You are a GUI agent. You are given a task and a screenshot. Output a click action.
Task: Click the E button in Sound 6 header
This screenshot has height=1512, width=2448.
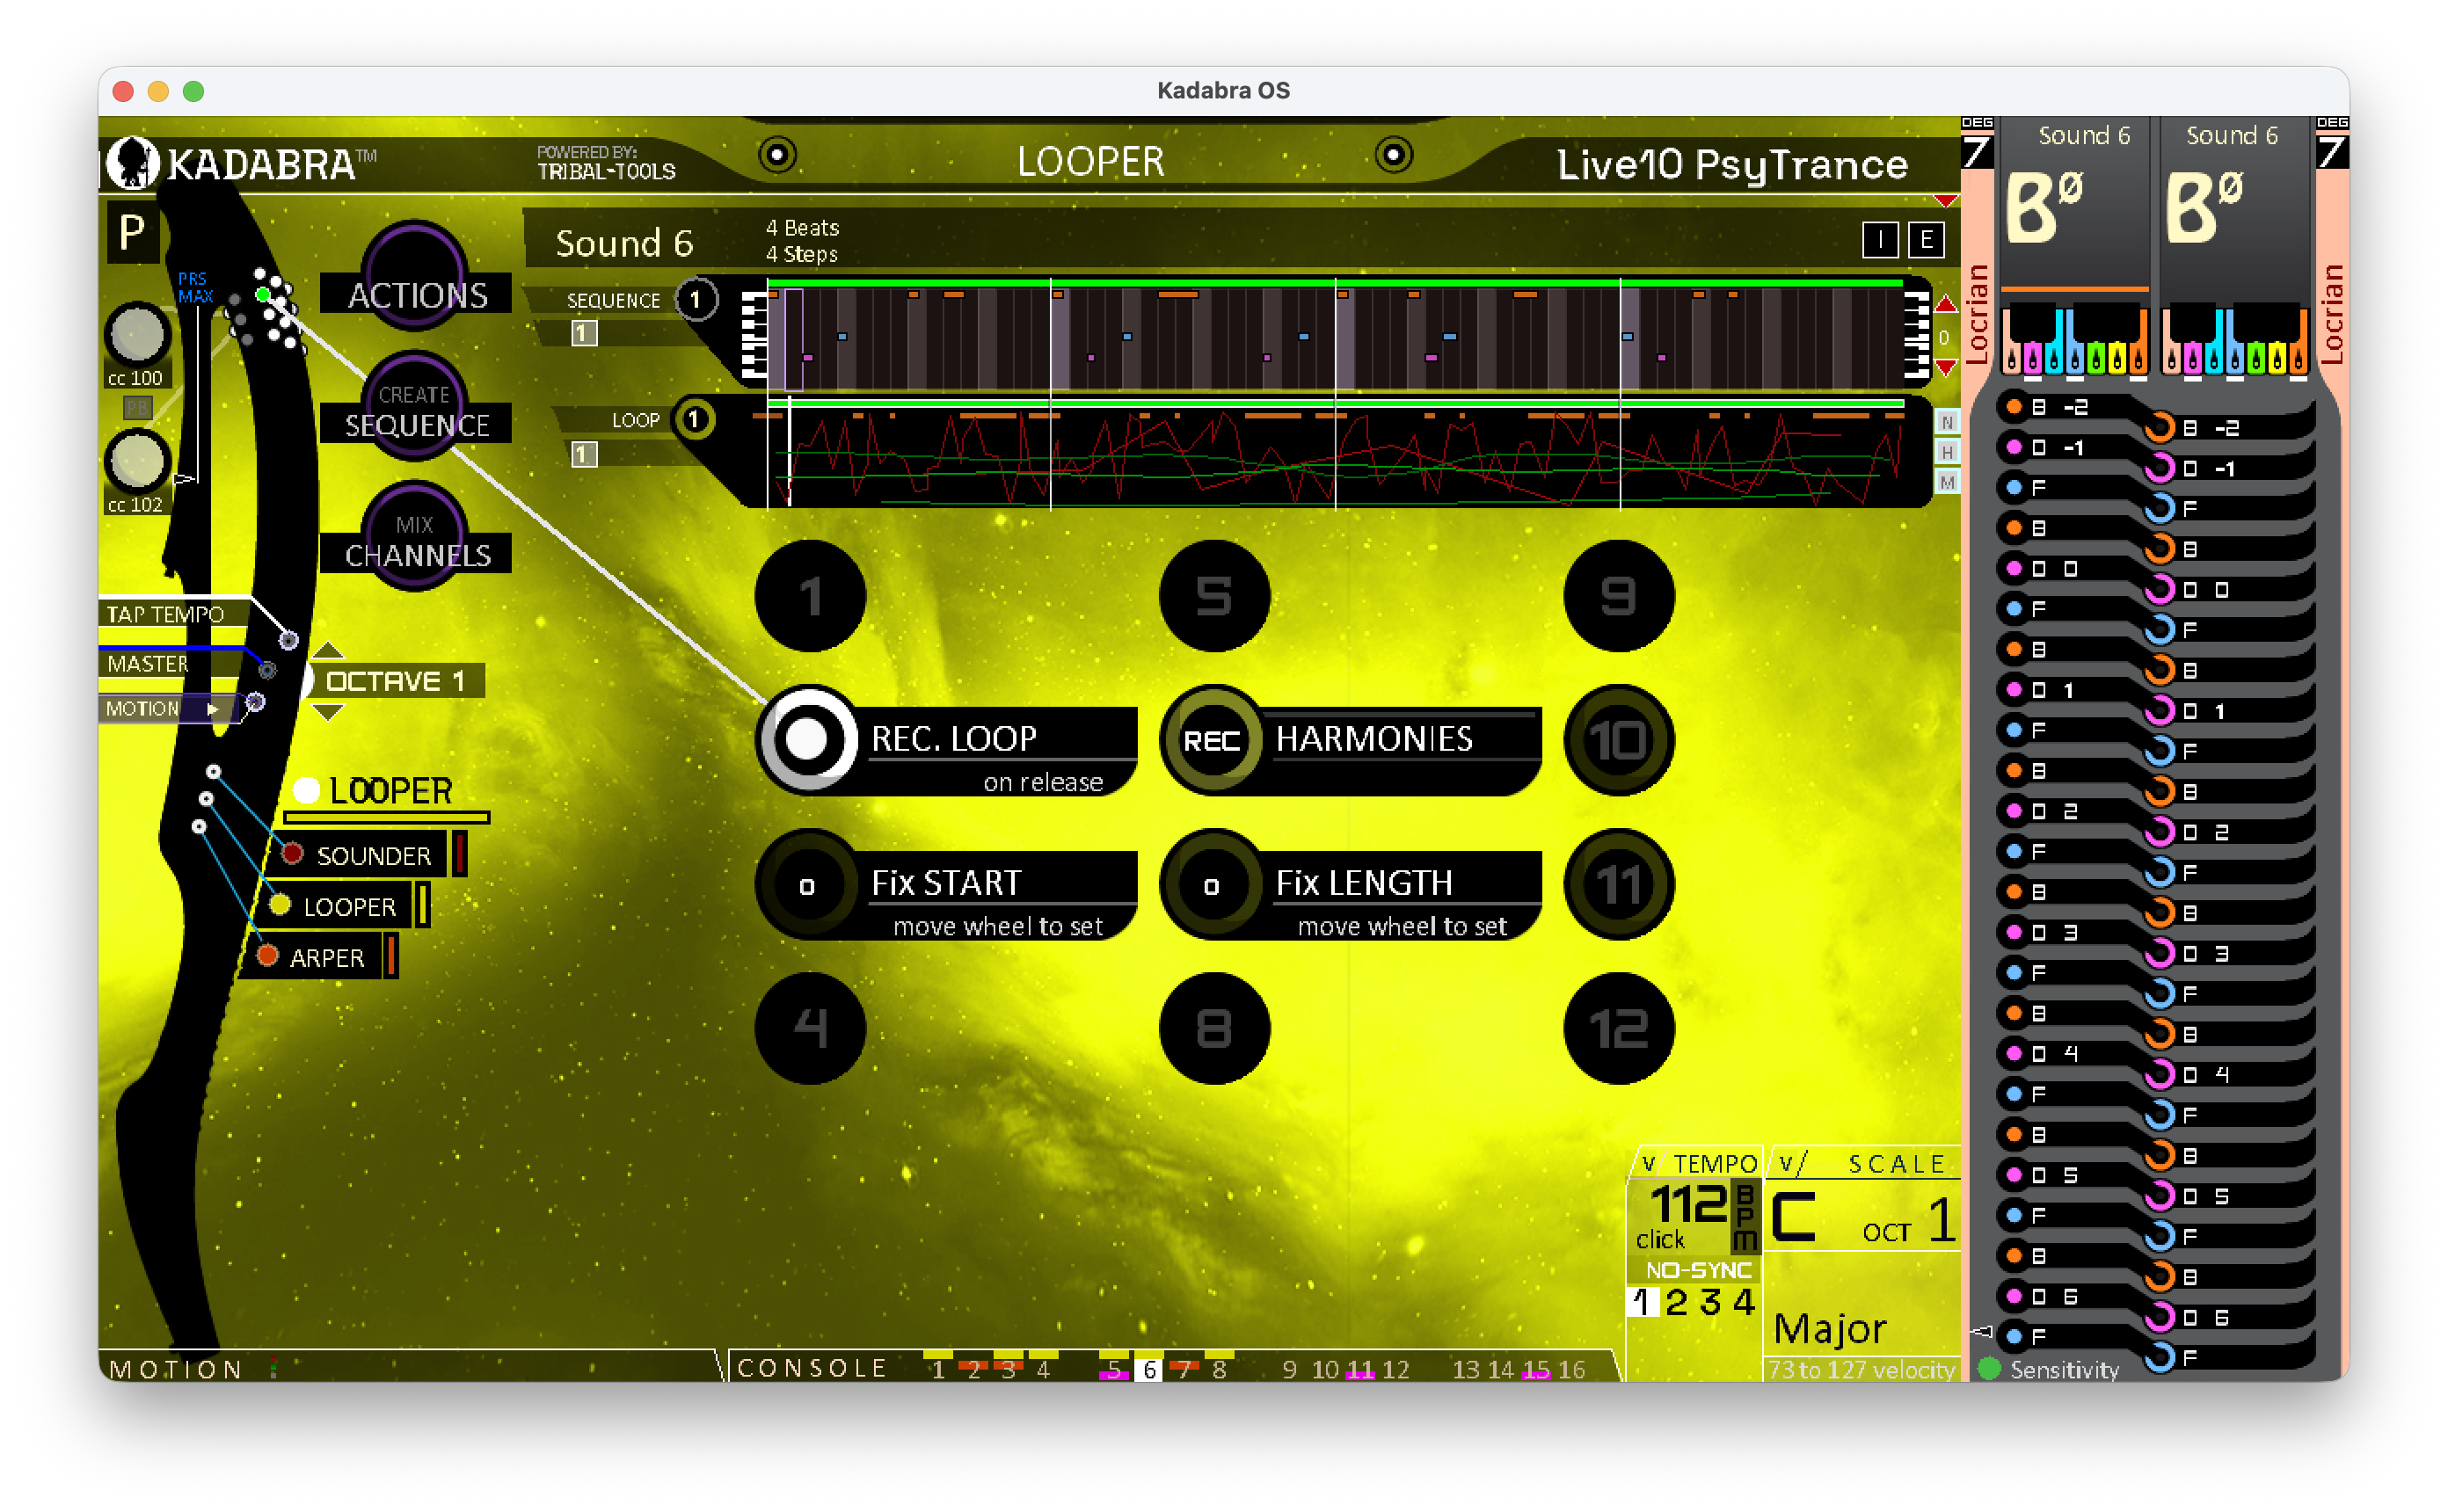coord(1926,240)
